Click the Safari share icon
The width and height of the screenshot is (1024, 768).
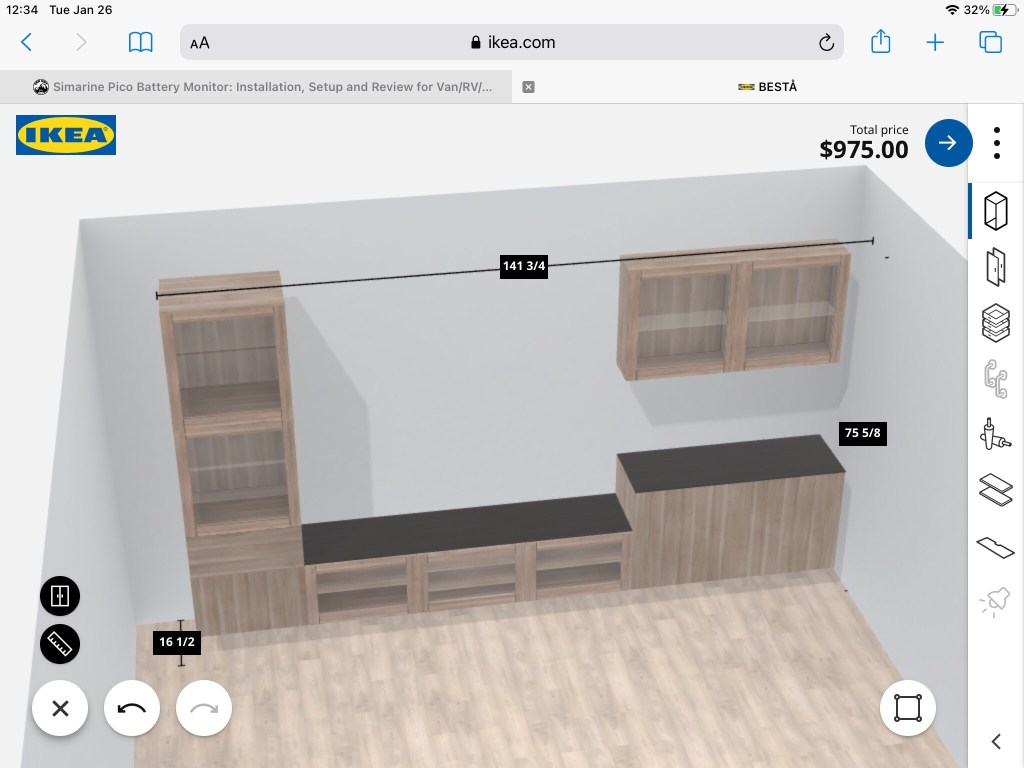tap(880, 42)
